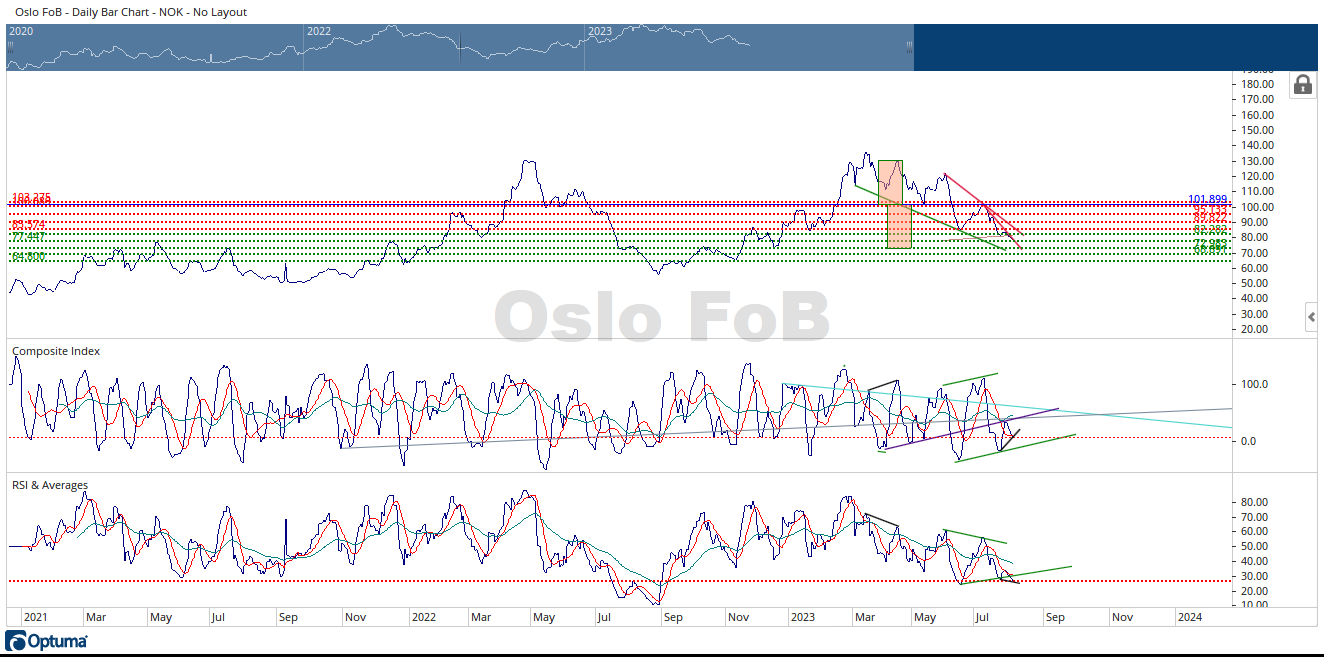Select the green-bordered rectangle on price chart

pyautogui.click(x=890, y=183)
